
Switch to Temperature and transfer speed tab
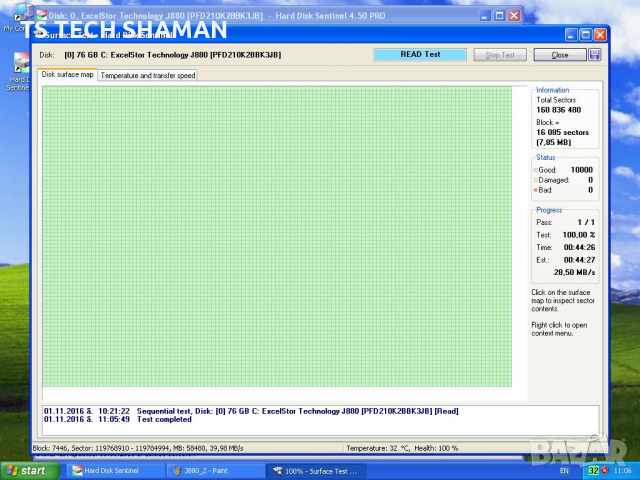149,75
